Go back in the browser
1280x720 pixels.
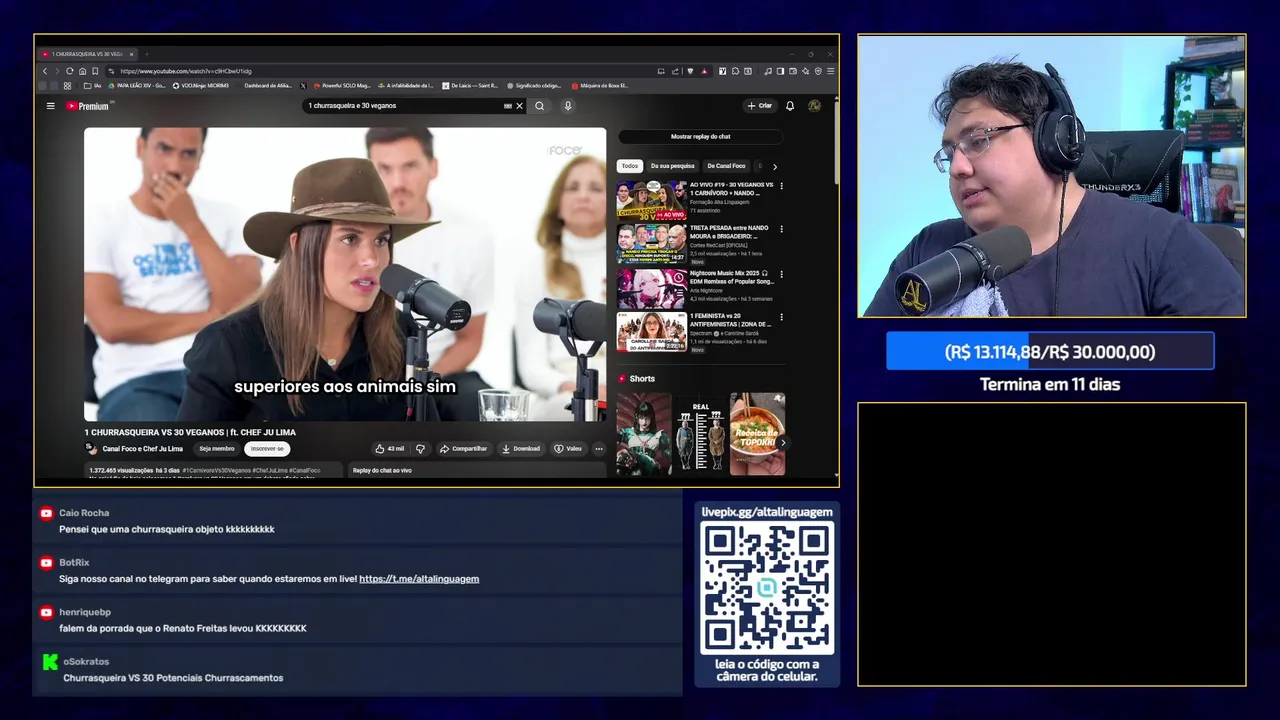click(x=45, y=71)
